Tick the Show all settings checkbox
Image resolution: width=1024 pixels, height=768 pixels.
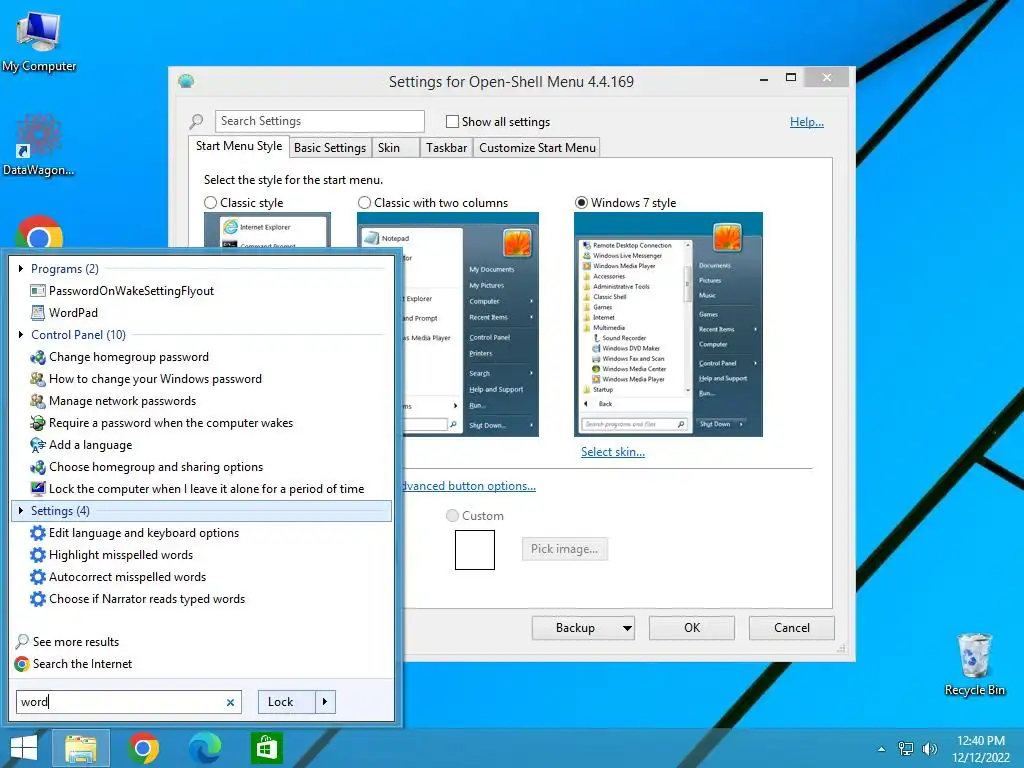pyautogui.click(x=452, y=121)
